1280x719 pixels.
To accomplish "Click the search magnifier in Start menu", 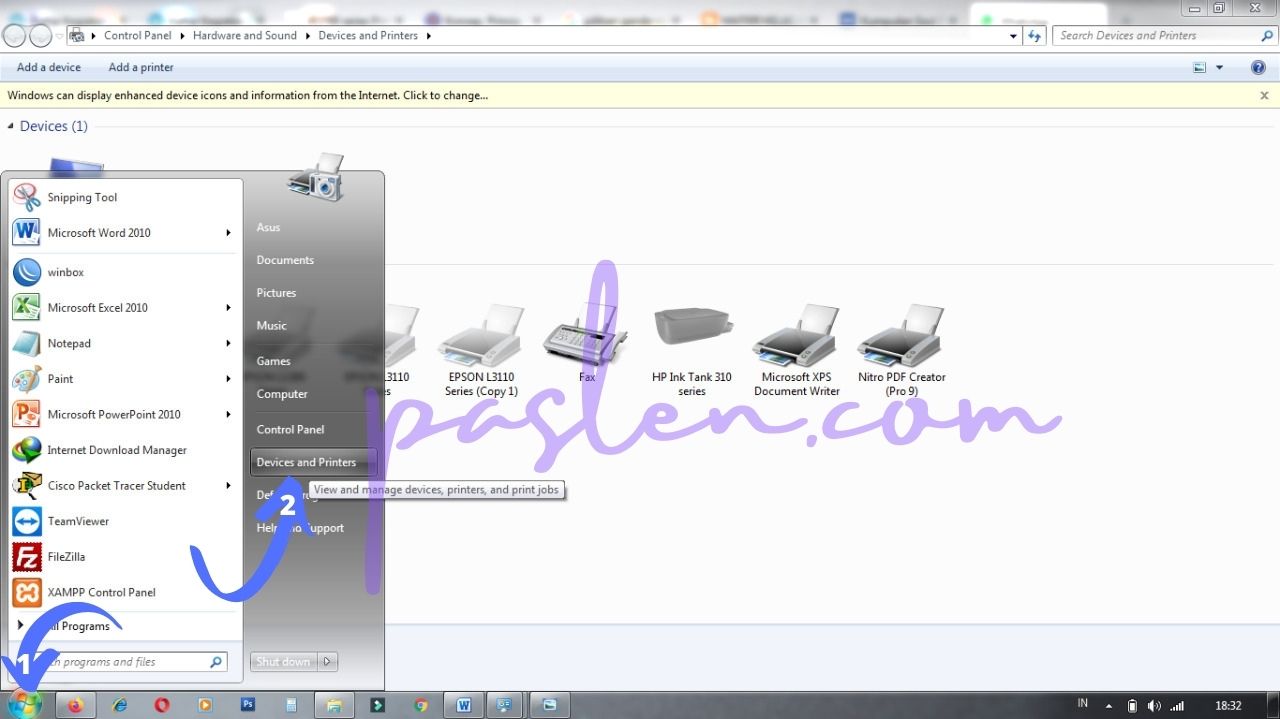I will 215,662.
